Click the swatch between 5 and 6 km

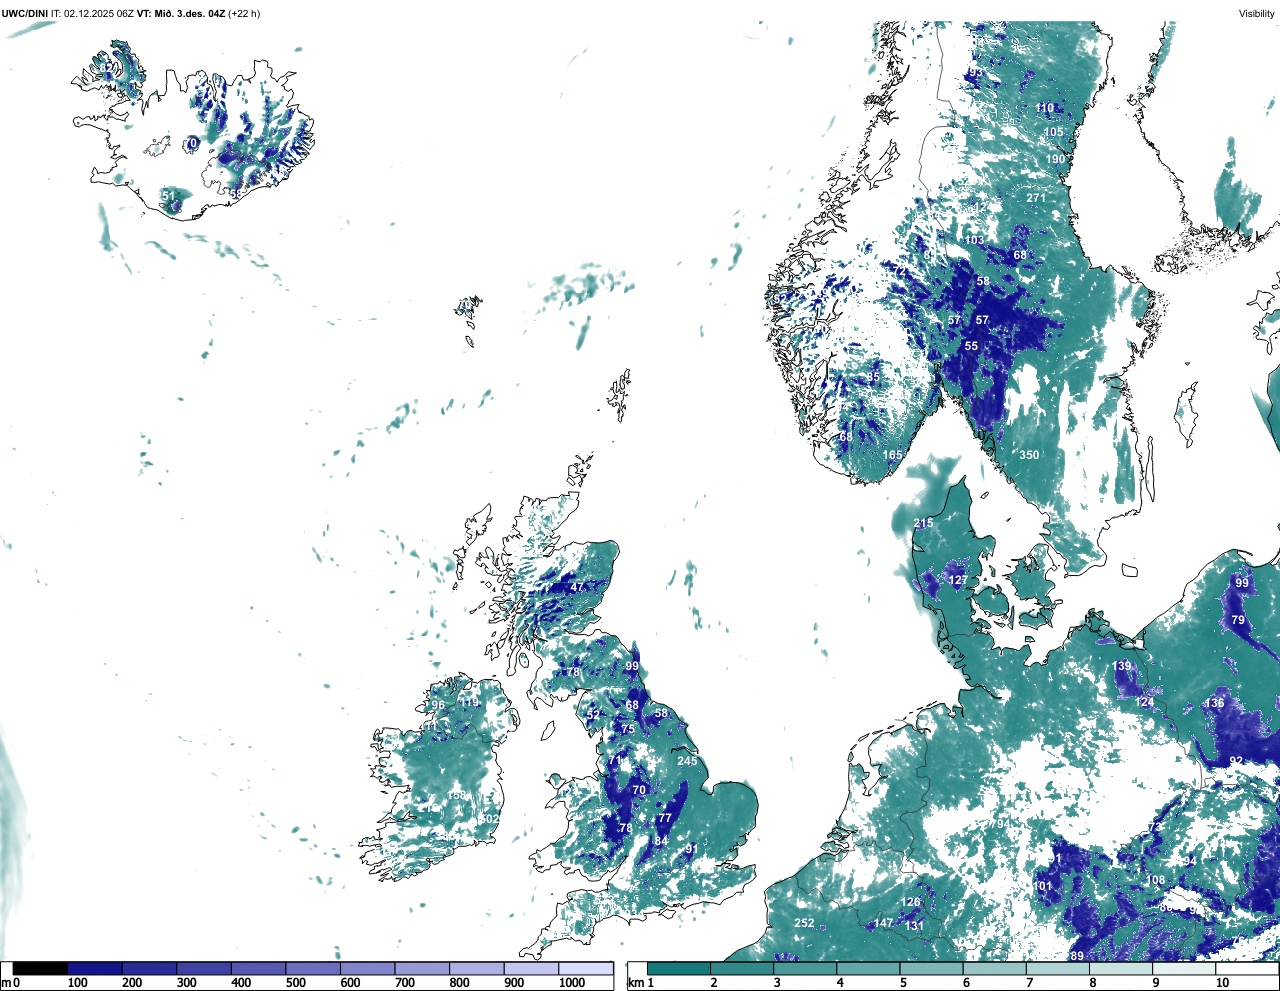click(x=932, y=968)
